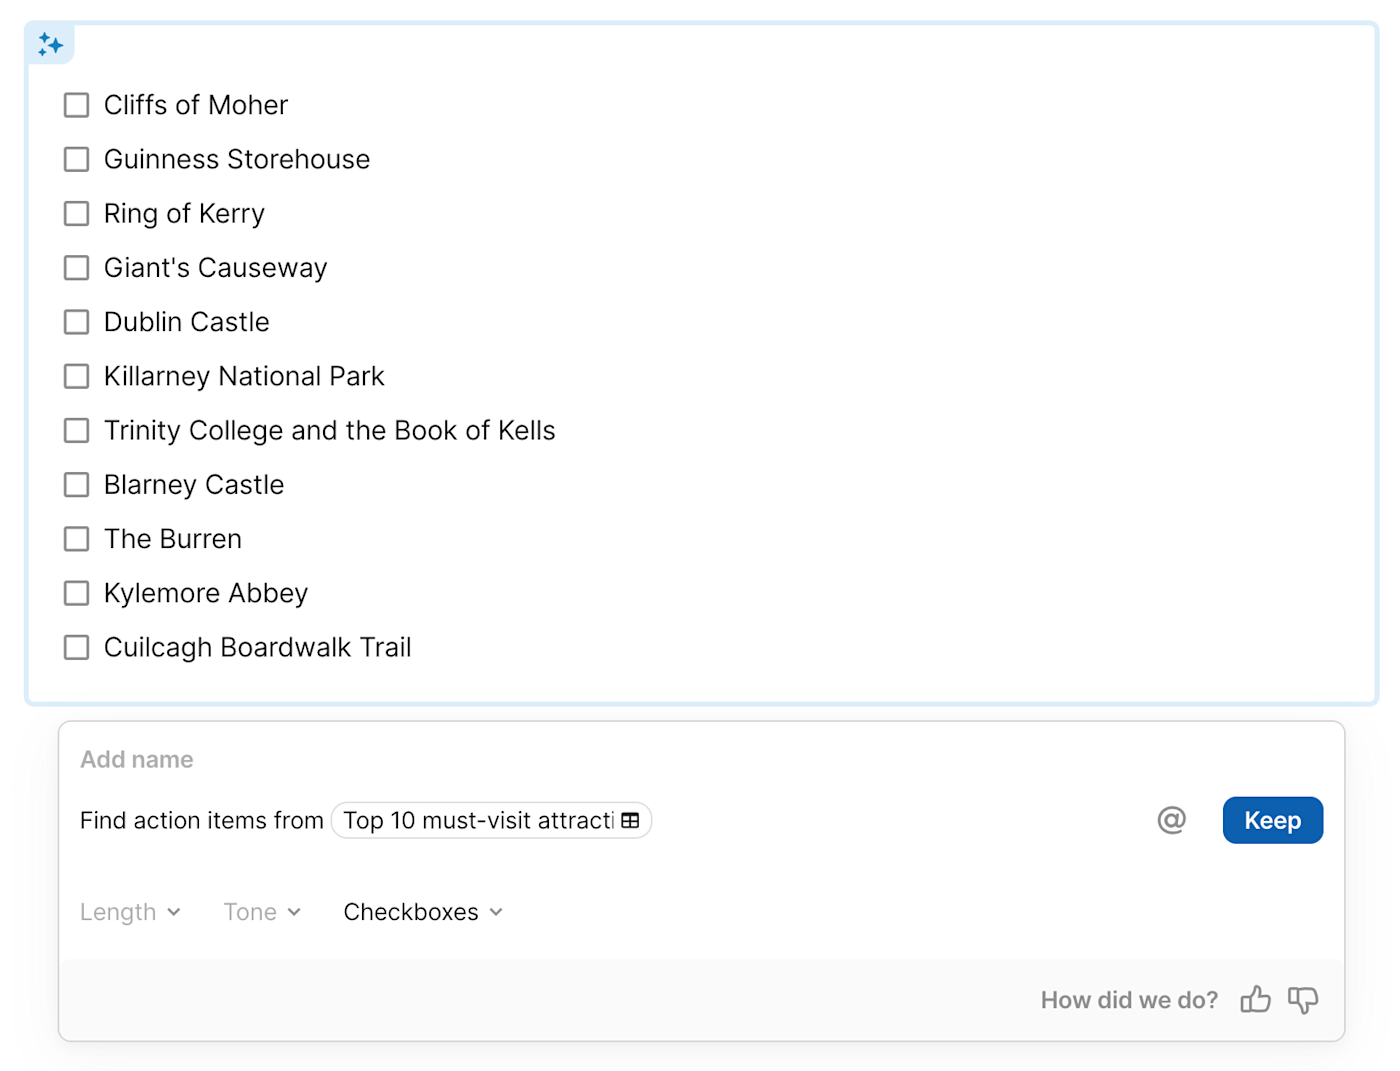Open the Top 10 must-visit attractions chip

pyautogui.click(x=491, y=820)
